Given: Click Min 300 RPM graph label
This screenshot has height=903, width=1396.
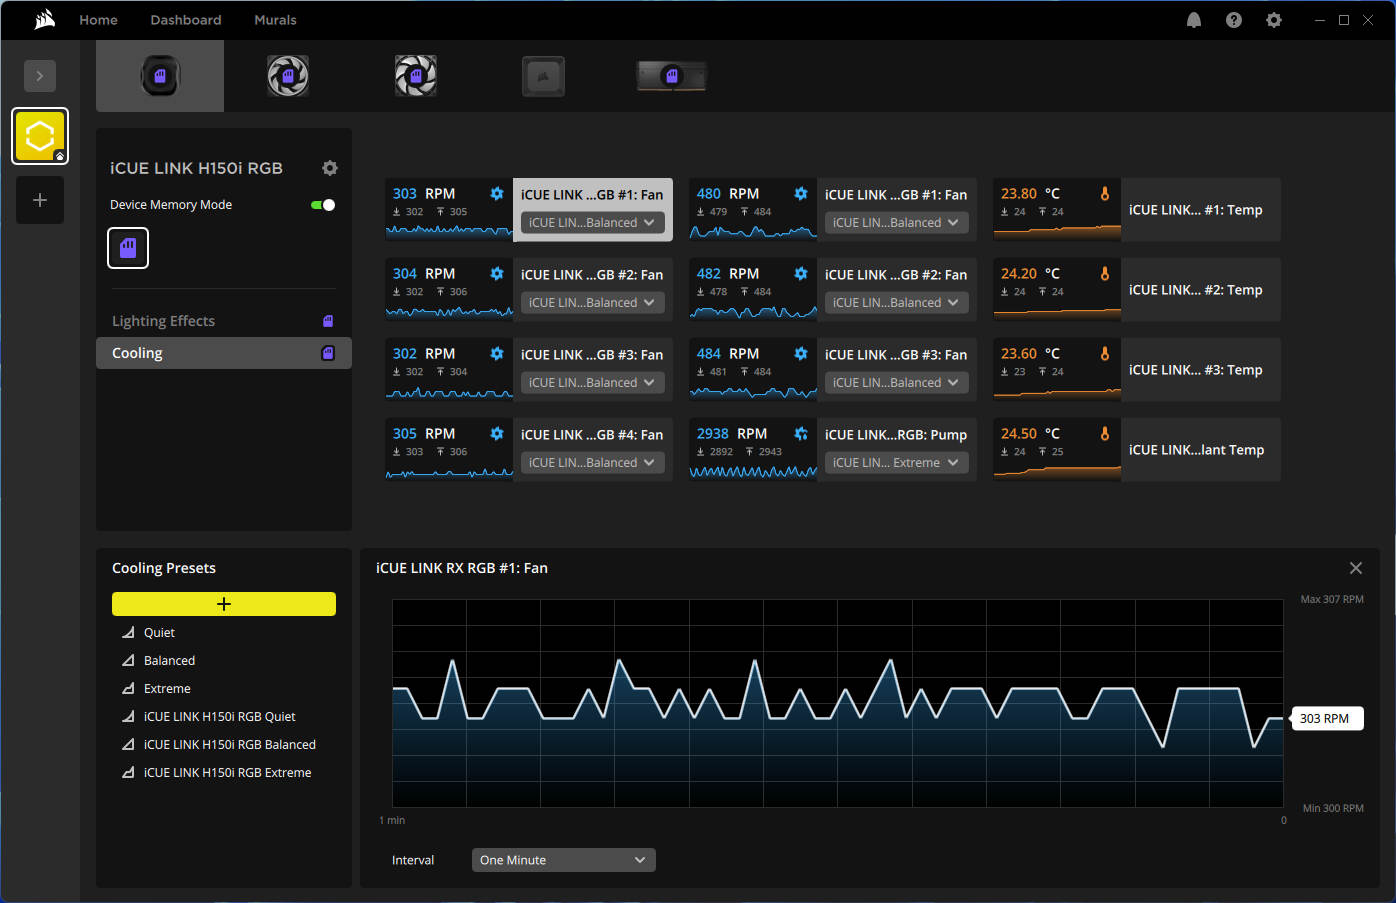Looking at the screenshot, I should pos(1333,808).
